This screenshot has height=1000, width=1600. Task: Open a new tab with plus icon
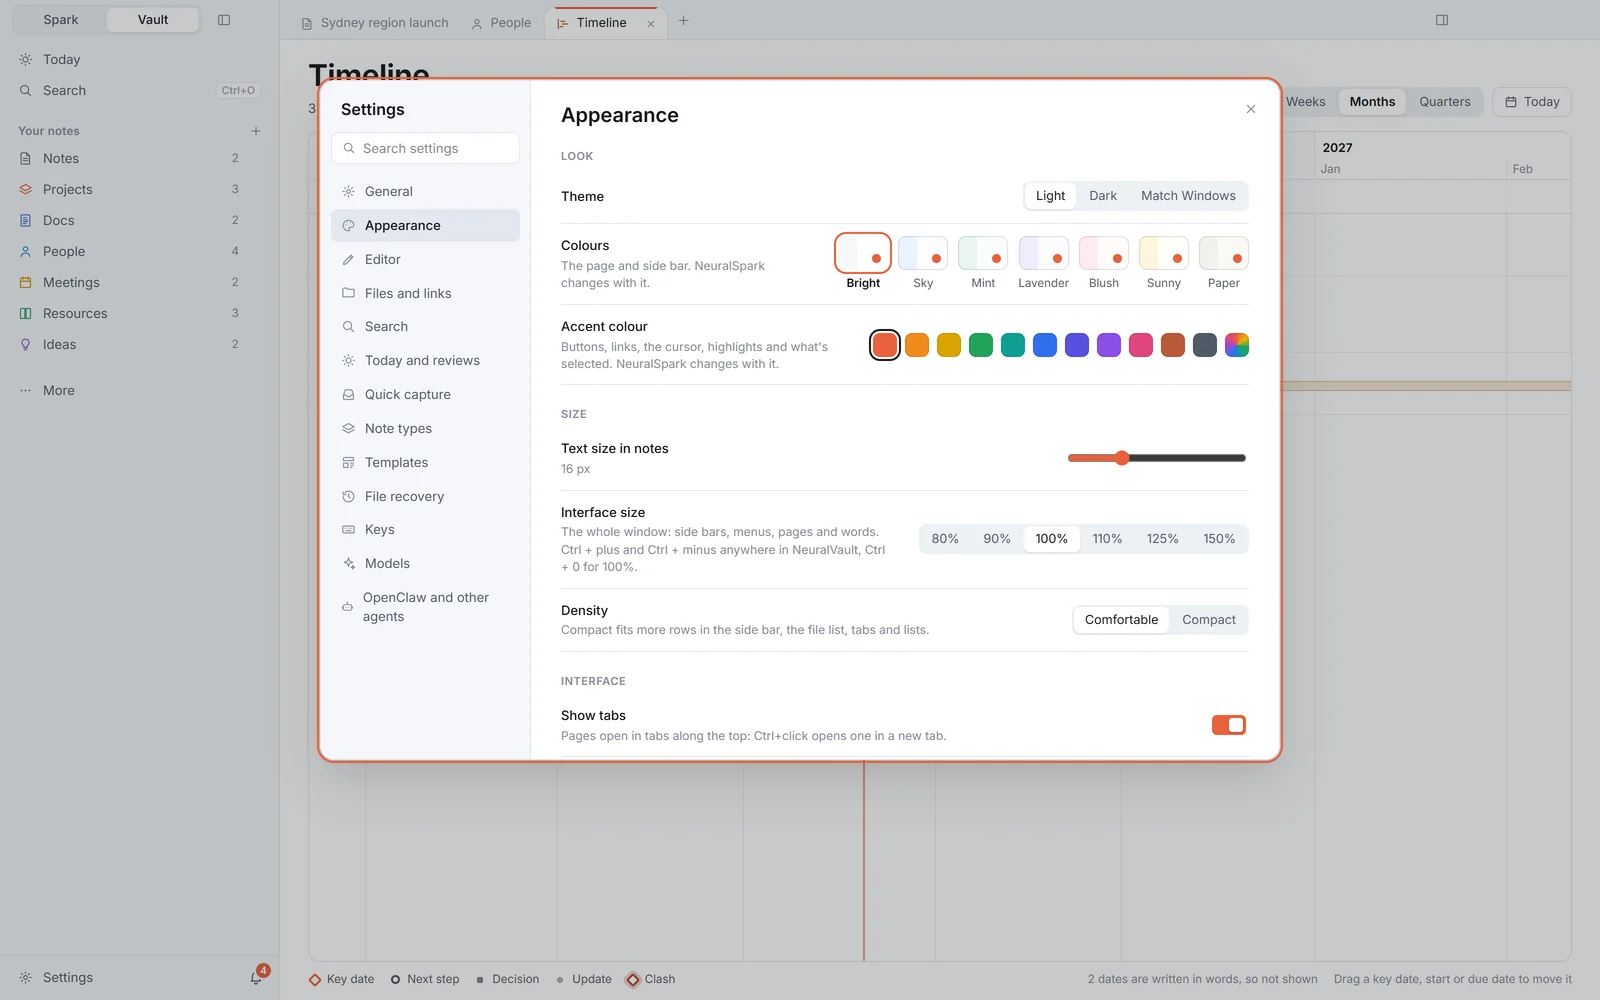[684, 21]
